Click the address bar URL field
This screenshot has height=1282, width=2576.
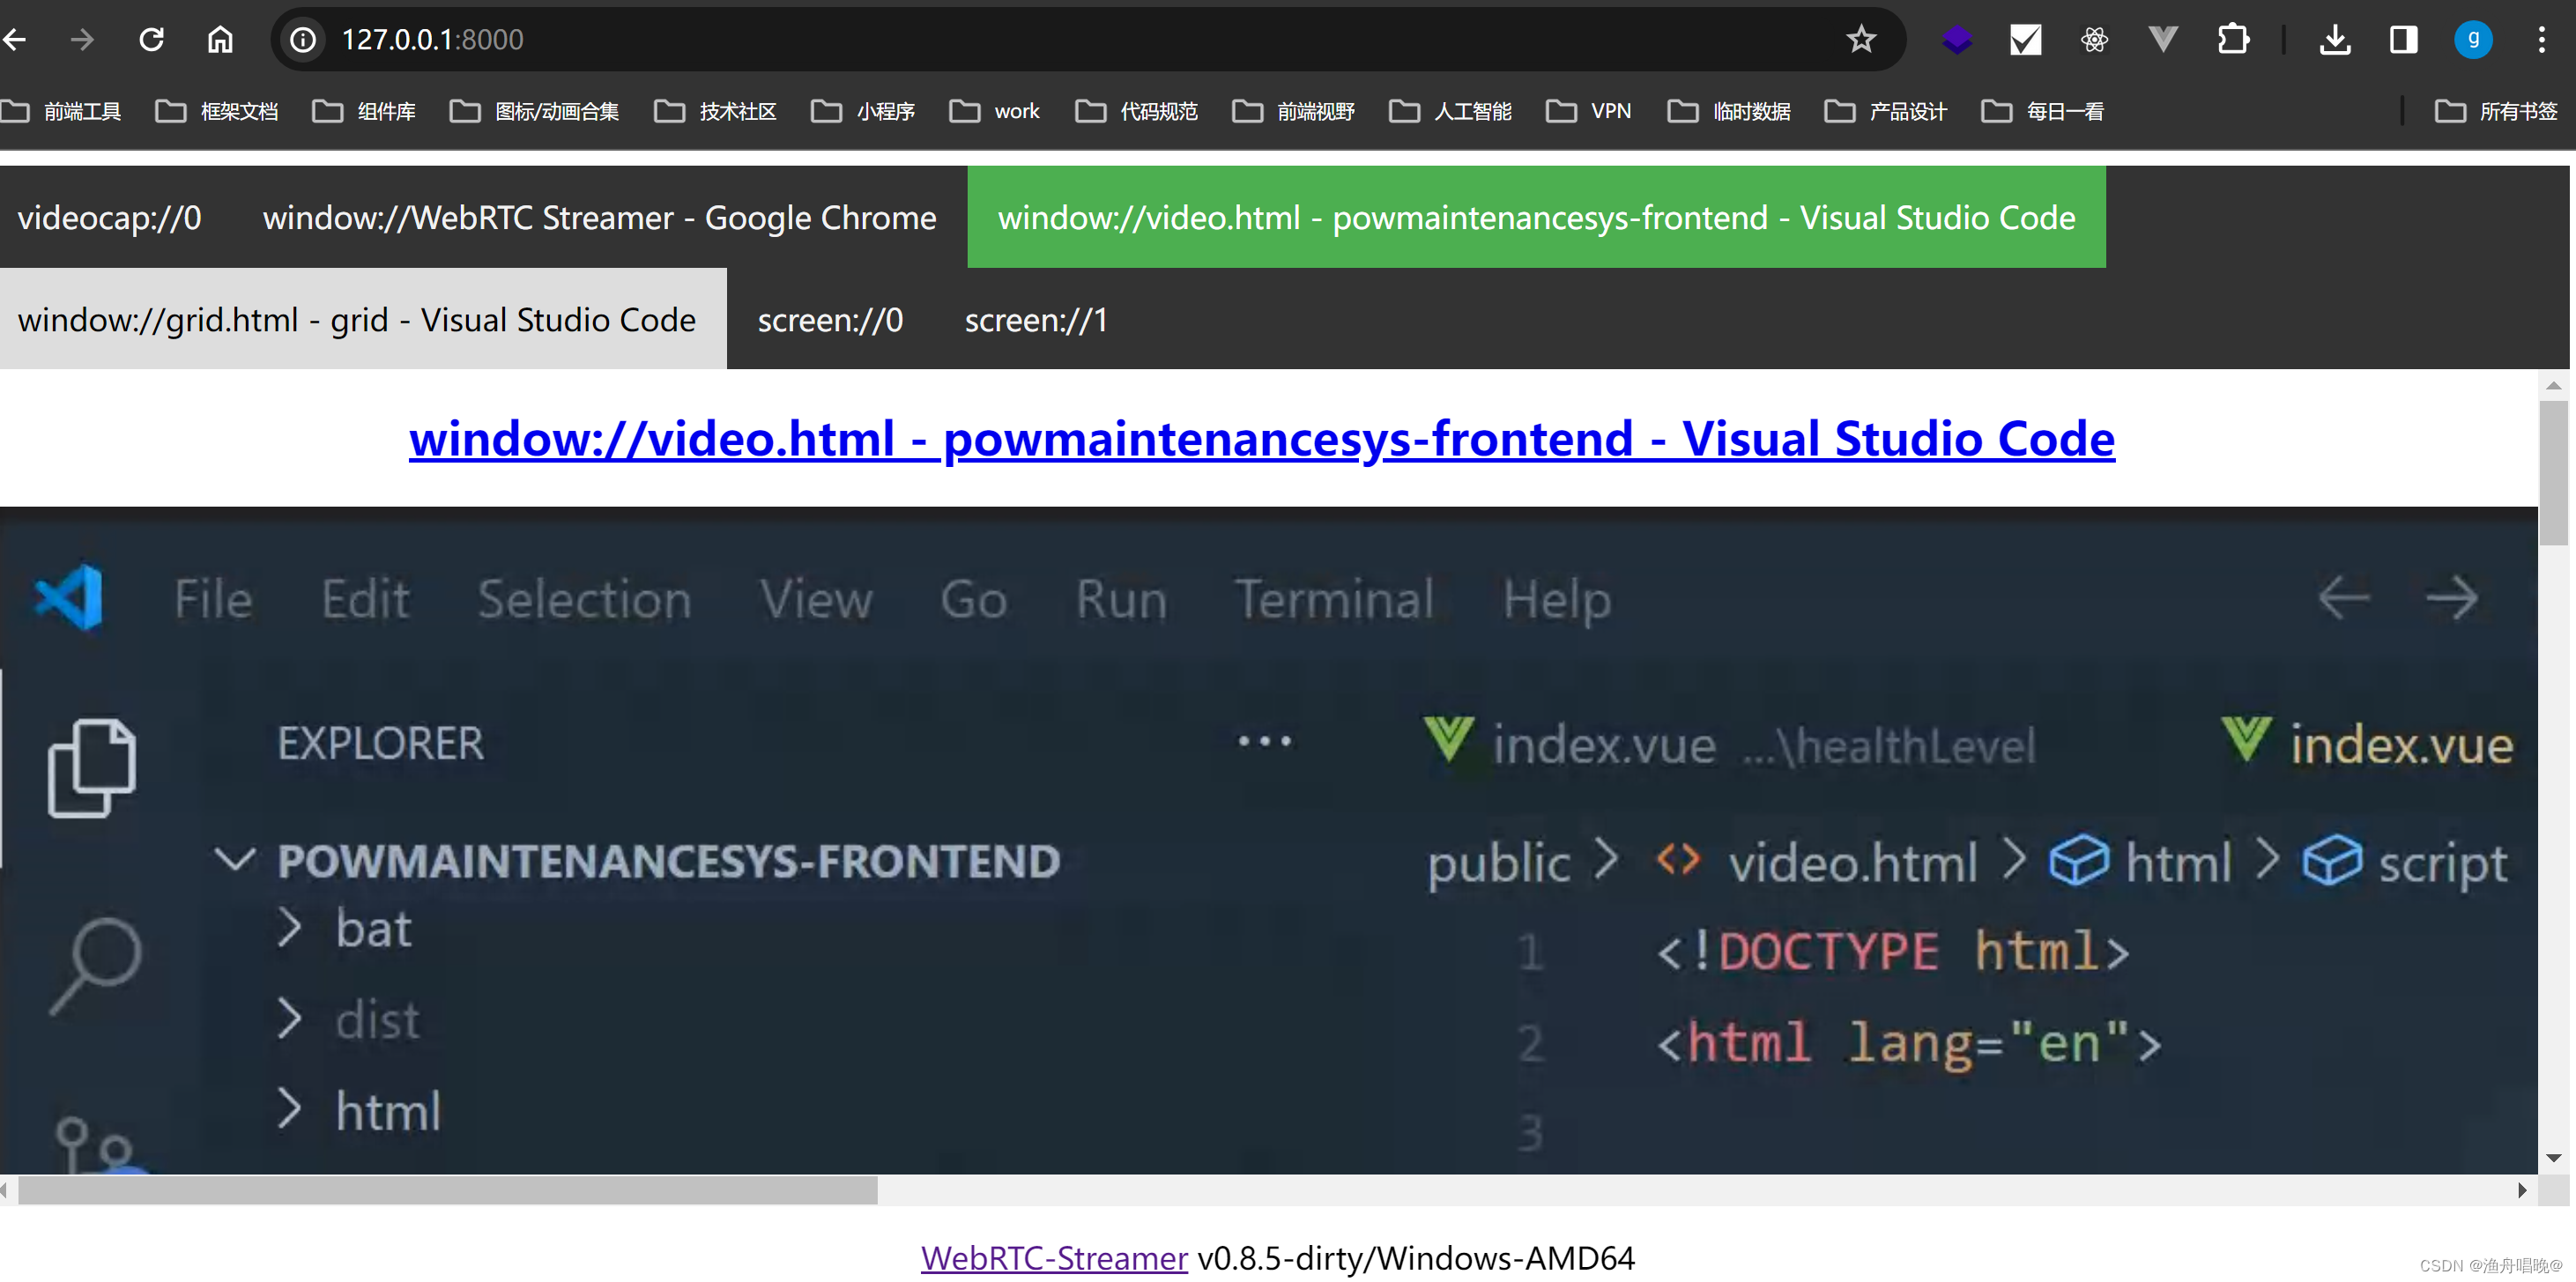click(1000, 40)
